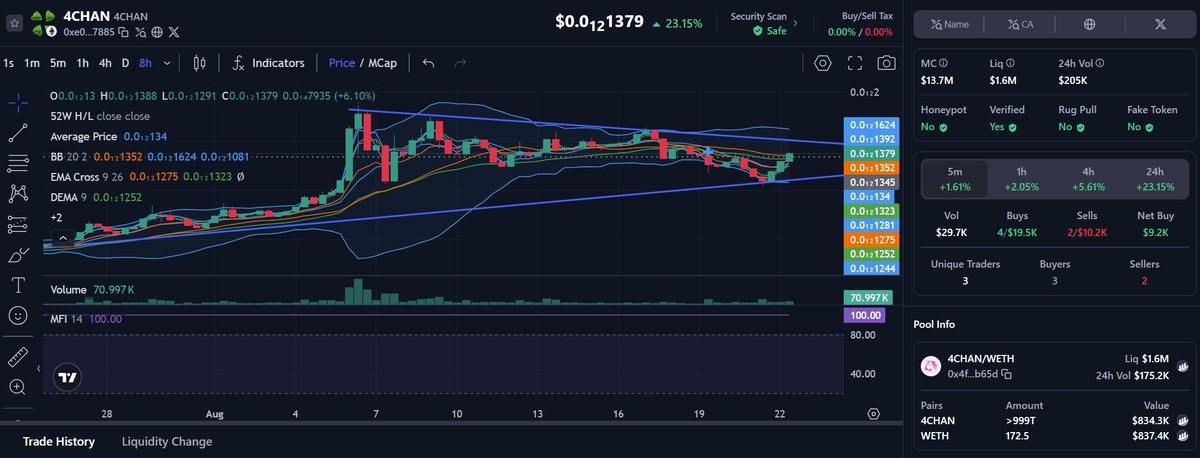Open the website globe icon under 4CHAN
Screen dimensions: 1200x458
pos(157,33)
